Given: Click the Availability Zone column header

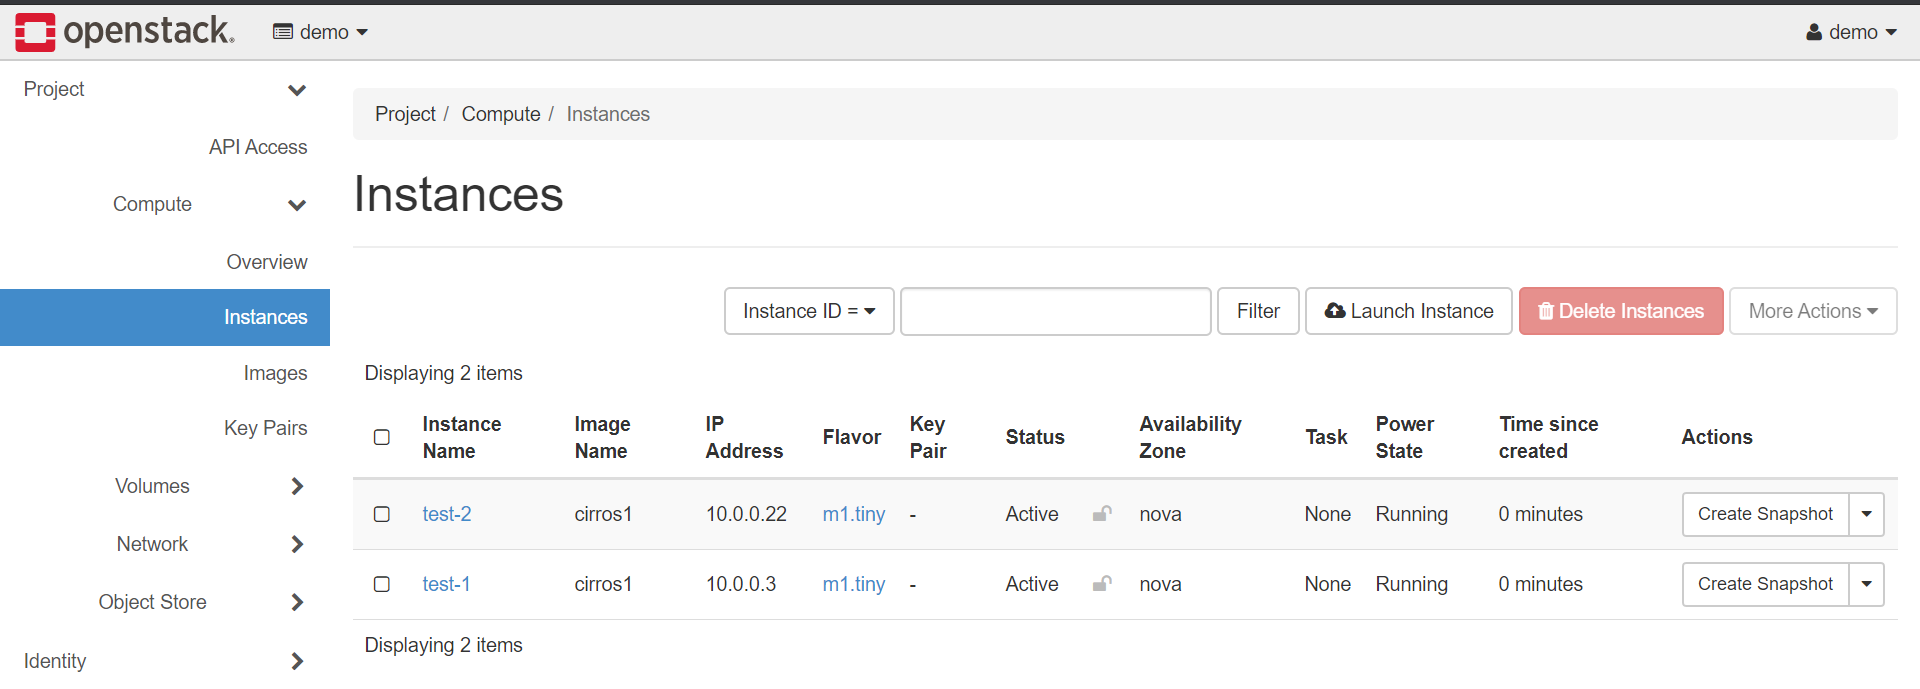Looking at the screenshot, I should click(x=1190, y=437).
